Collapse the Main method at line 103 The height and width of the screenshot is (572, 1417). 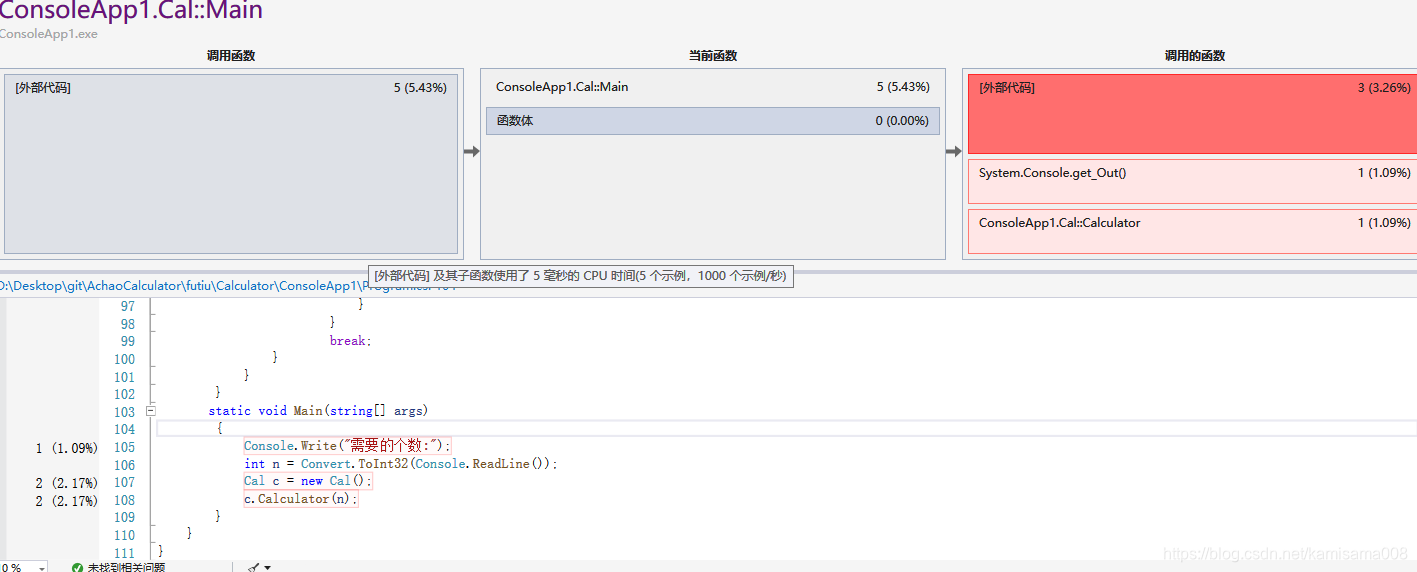tap(151, 411)
